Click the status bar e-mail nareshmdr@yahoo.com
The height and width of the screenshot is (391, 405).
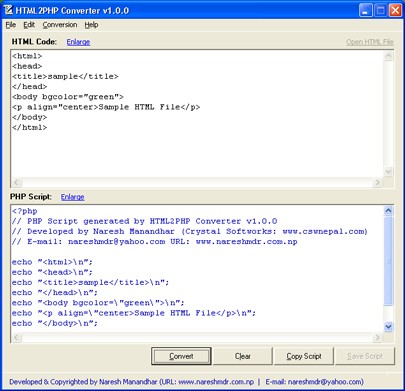(324, 382)
